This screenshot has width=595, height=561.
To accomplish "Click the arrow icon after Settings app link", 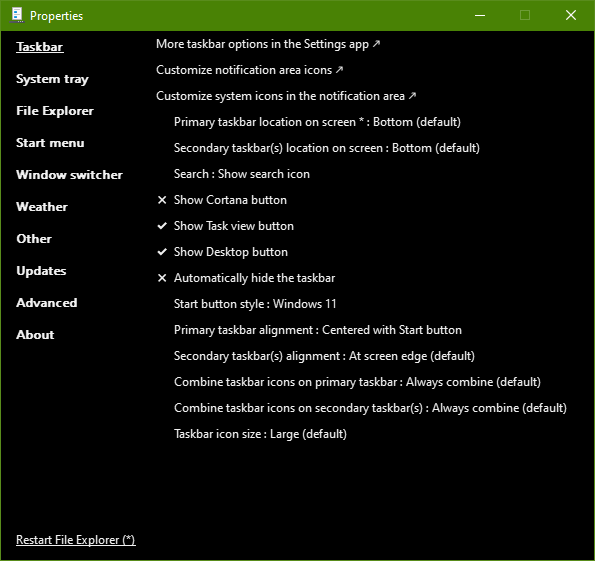I will pos(376,44).
